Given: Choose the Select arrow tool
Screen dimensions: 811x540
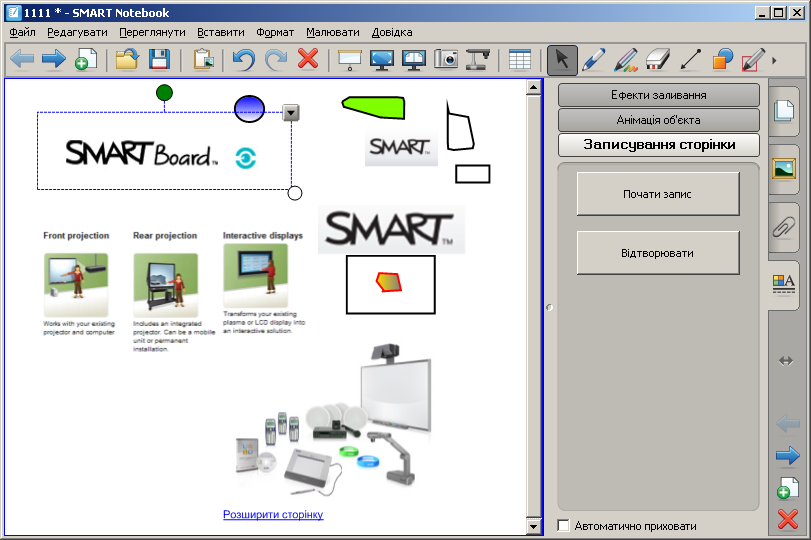Looking at the screenshot, I should click(x=562, y=60).
